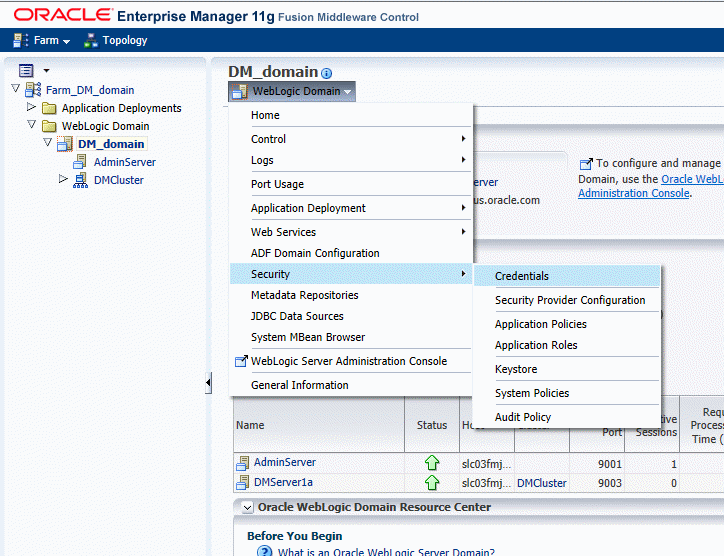Viewport: 724px width, 556px height.
Task: Click AdminServer row server icon in table
Action: 243,463
